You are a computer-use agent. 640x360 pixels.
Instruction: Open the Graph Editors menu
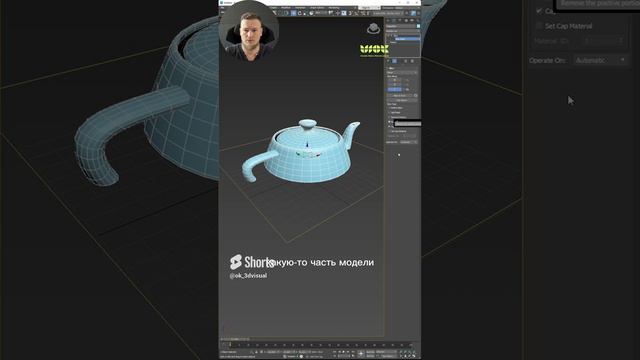[x=317, y=8]
